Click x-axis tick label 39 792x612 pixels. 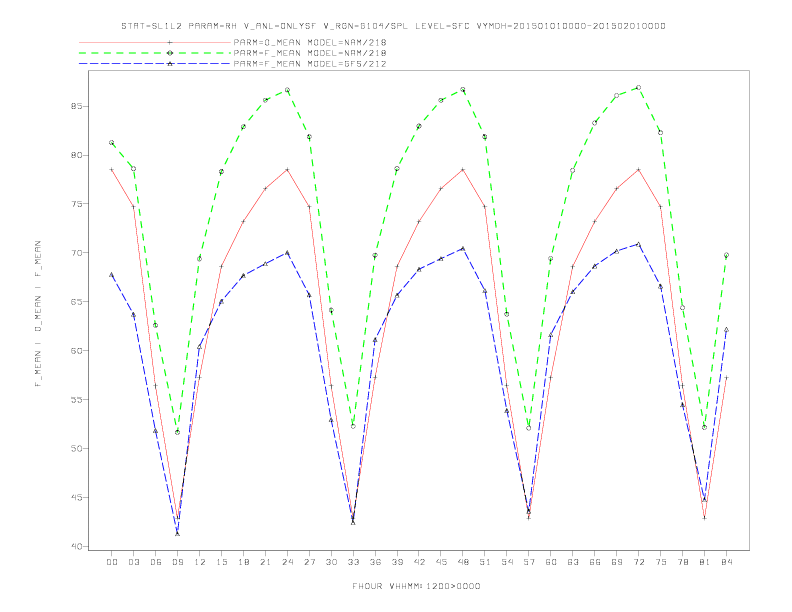(x=397, y=562)
